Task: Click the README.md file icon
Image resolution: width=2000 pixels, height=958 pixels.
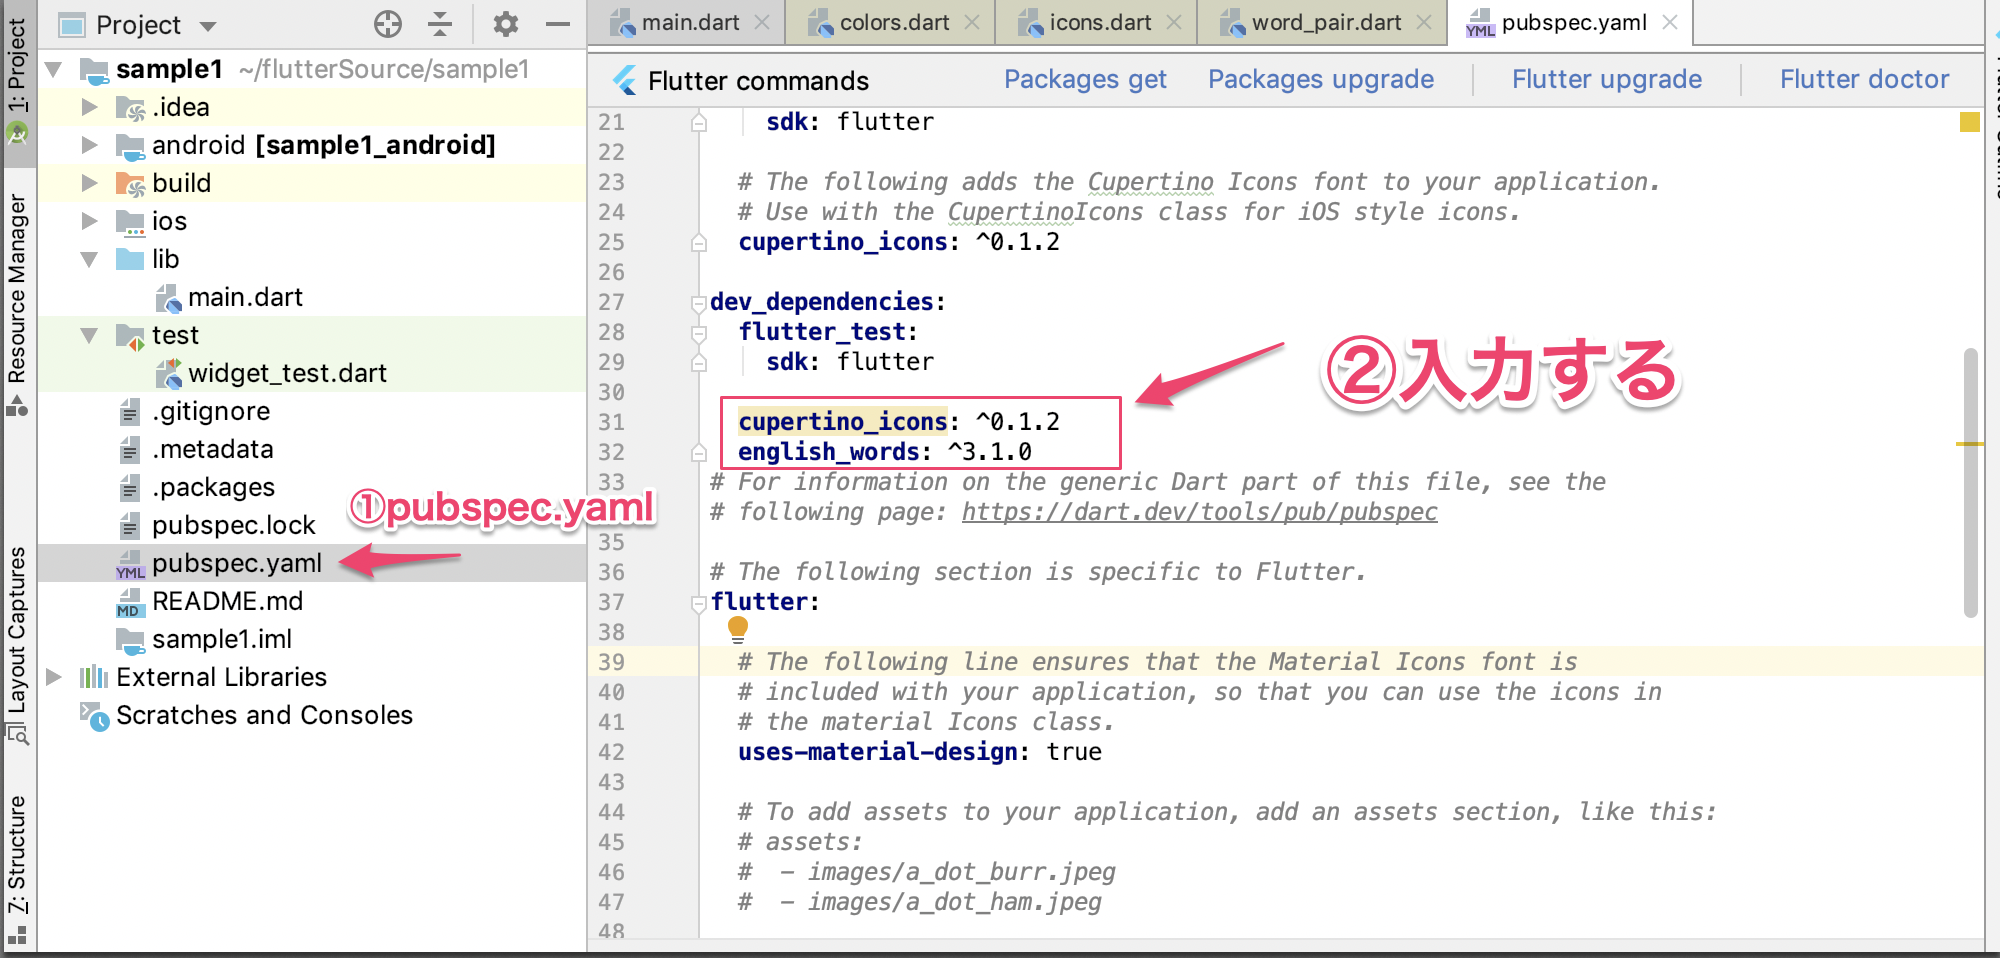Action: 130,603
